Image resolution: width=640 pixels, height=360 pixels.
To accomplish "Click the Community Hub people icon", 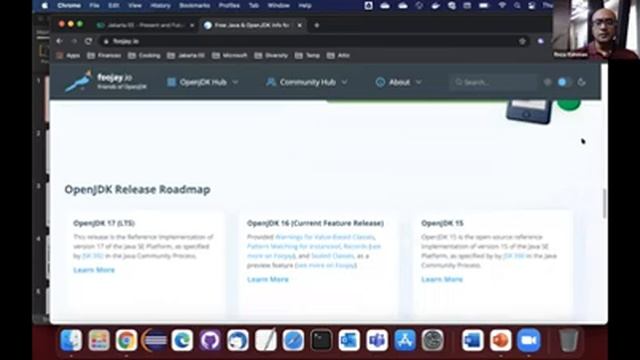I will 271,82.
